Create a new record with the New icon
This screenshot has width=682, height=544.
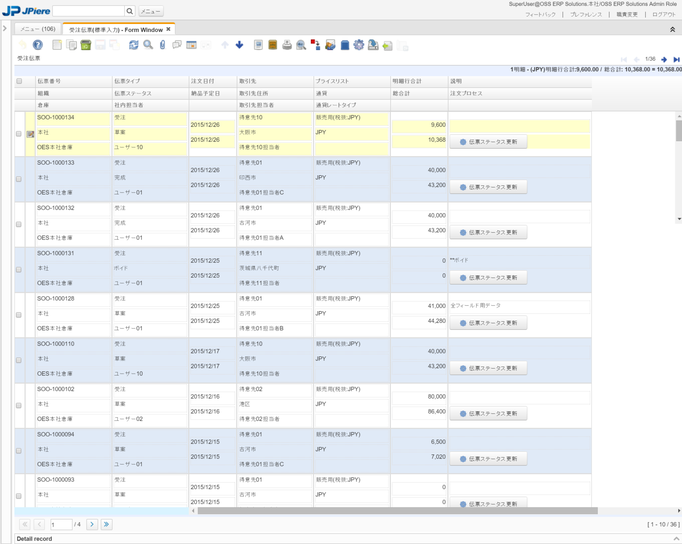click(x=57, y=45)
